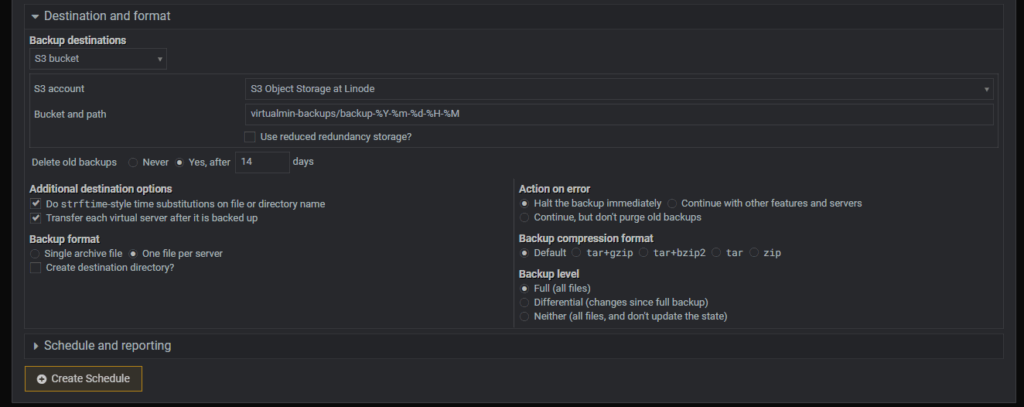Viewport: 1024px width, 407px height.
Task: Select Never for Delete old backups
Action: (x=133, y=162)
